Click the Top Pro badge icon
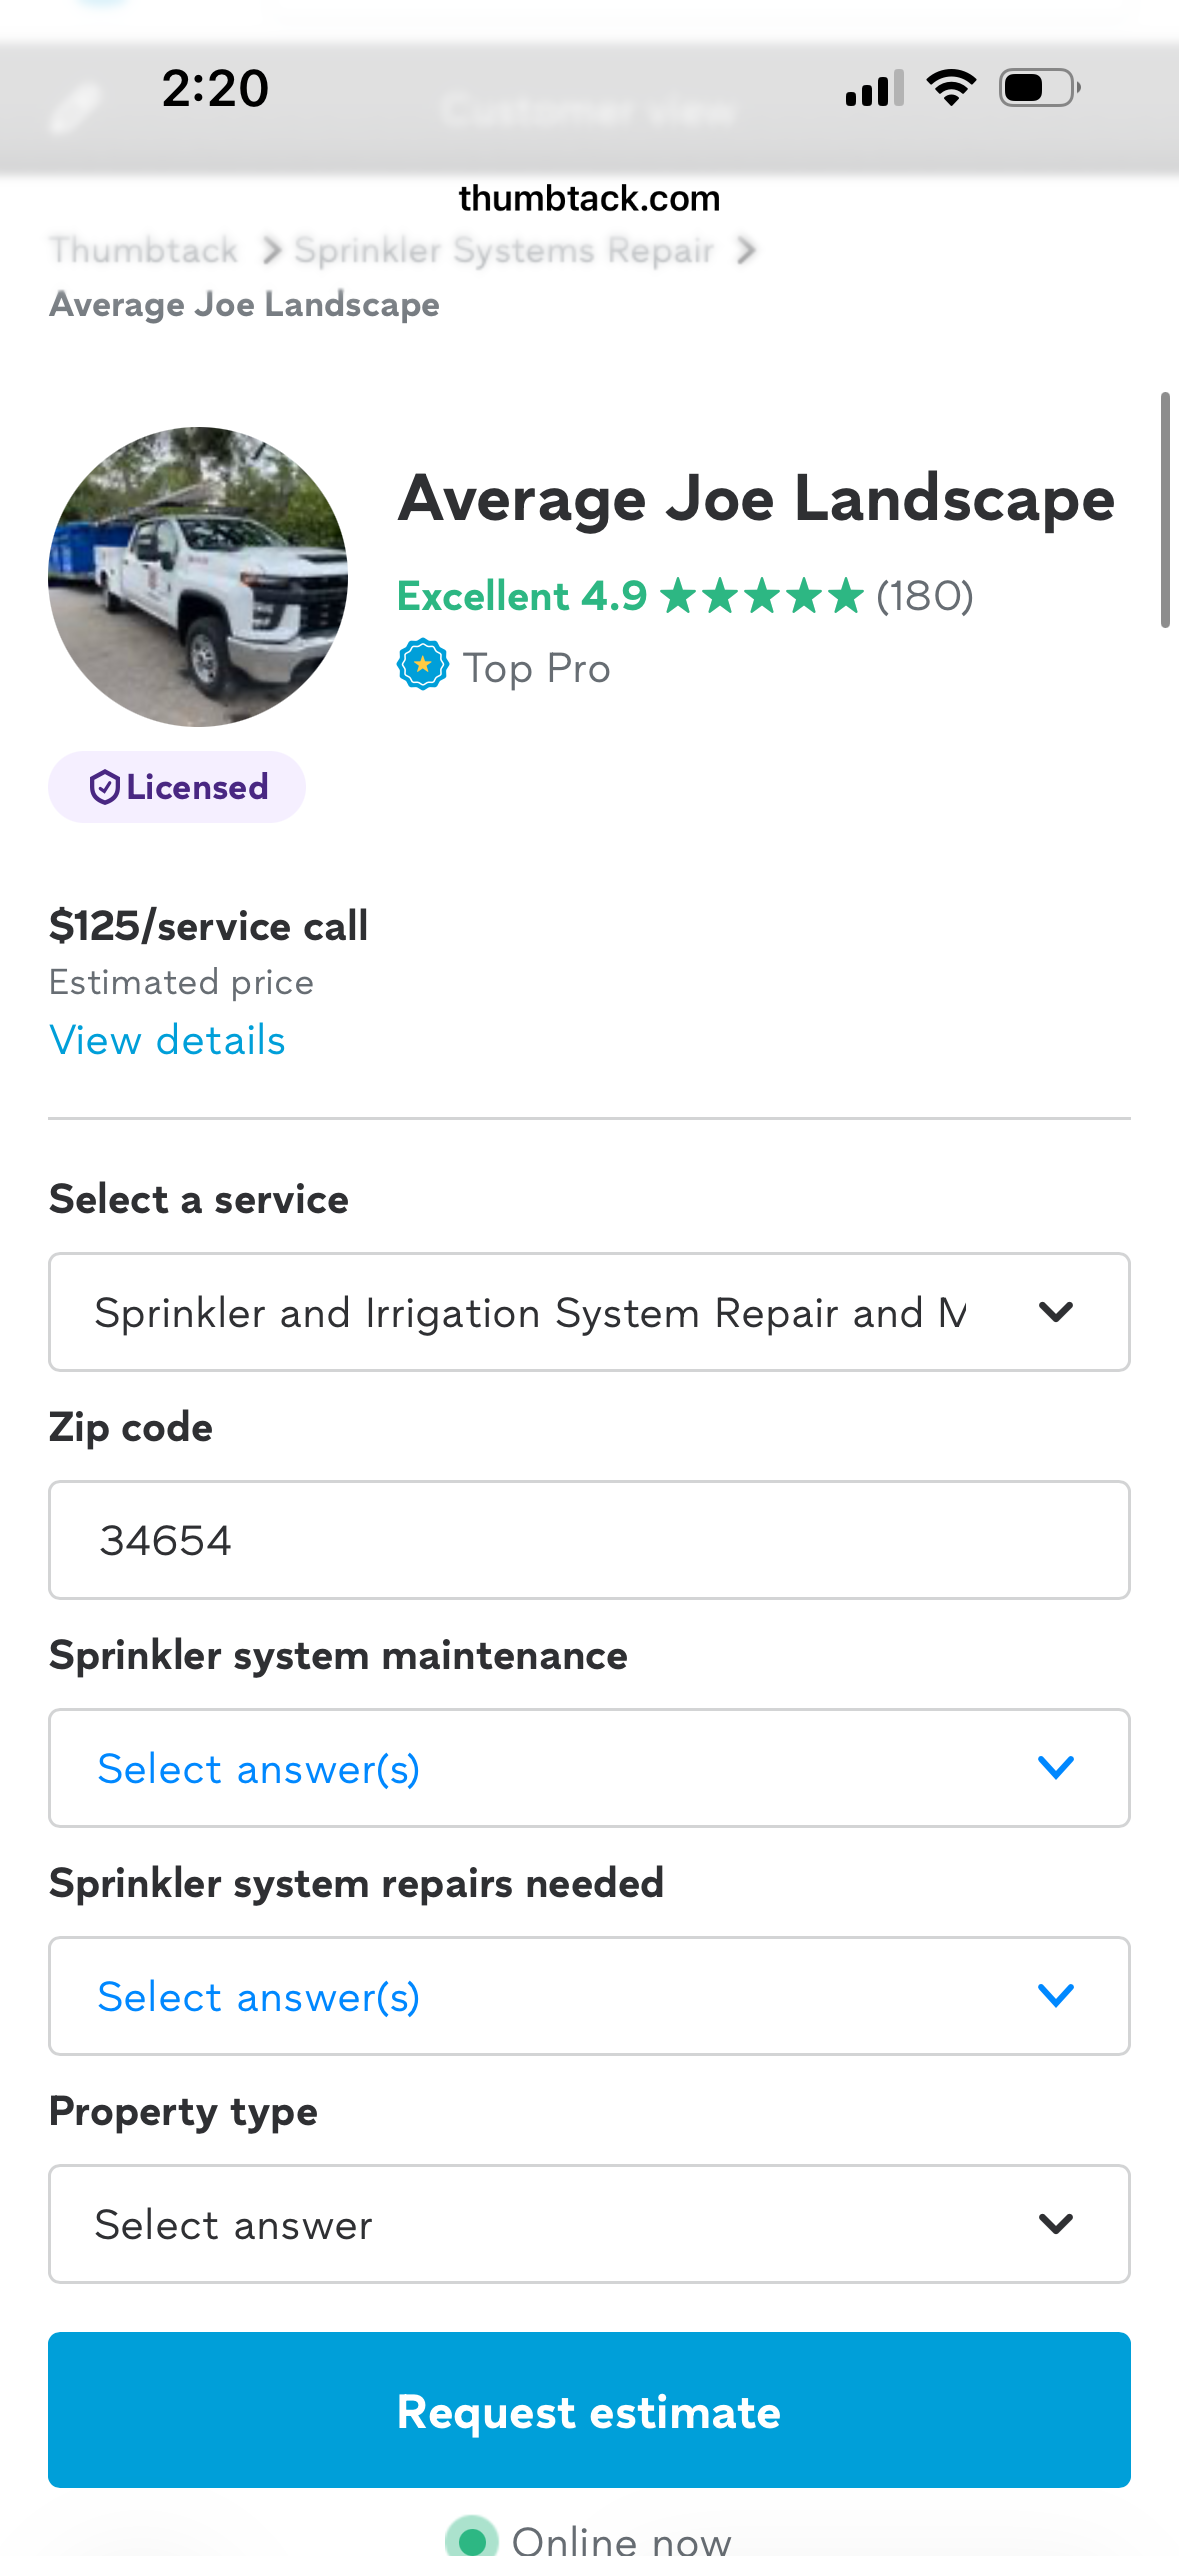Image resolution: width=1179 pixels, height=2556 pixels. coord(423,665)
